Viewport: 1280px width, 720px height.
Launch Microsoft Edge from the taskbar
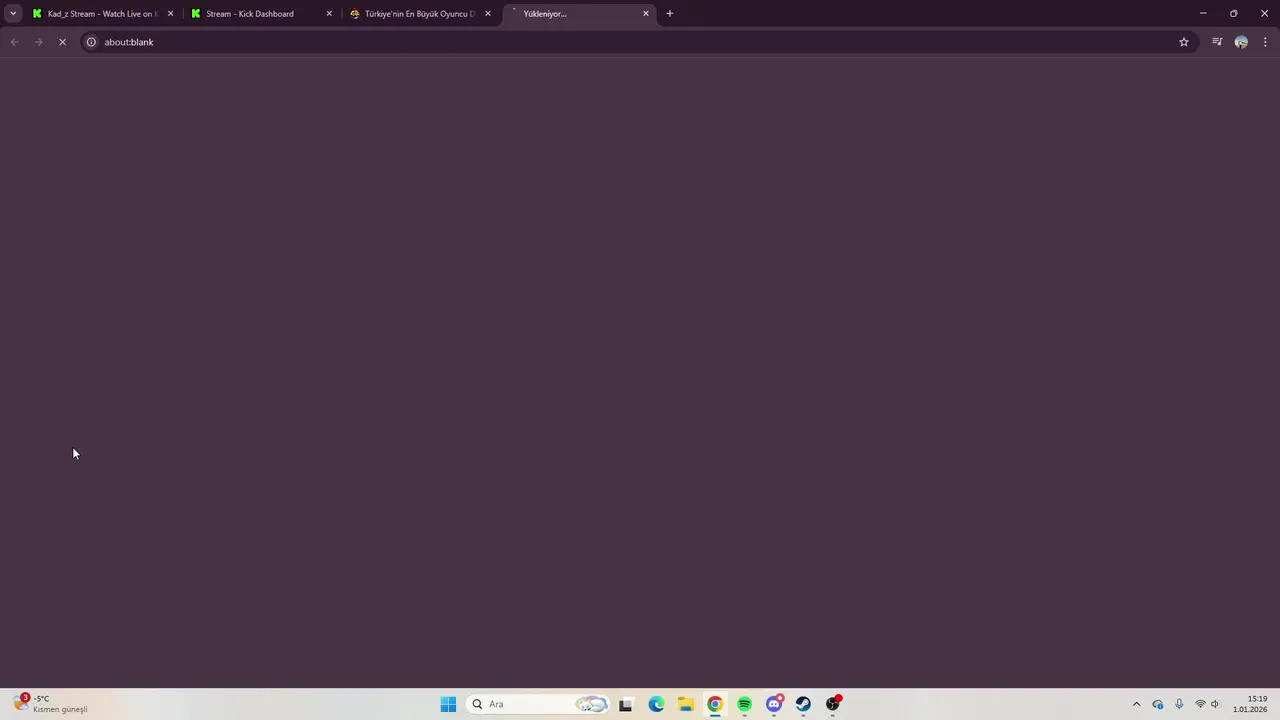pyautogui.click(x=656, y=704)
